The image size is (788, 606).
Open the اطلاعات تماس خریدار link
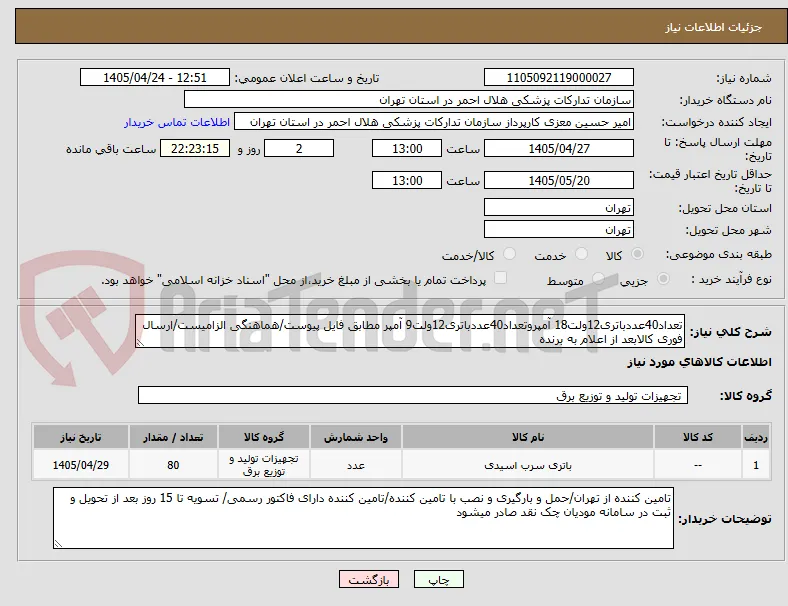click(176, 122)
